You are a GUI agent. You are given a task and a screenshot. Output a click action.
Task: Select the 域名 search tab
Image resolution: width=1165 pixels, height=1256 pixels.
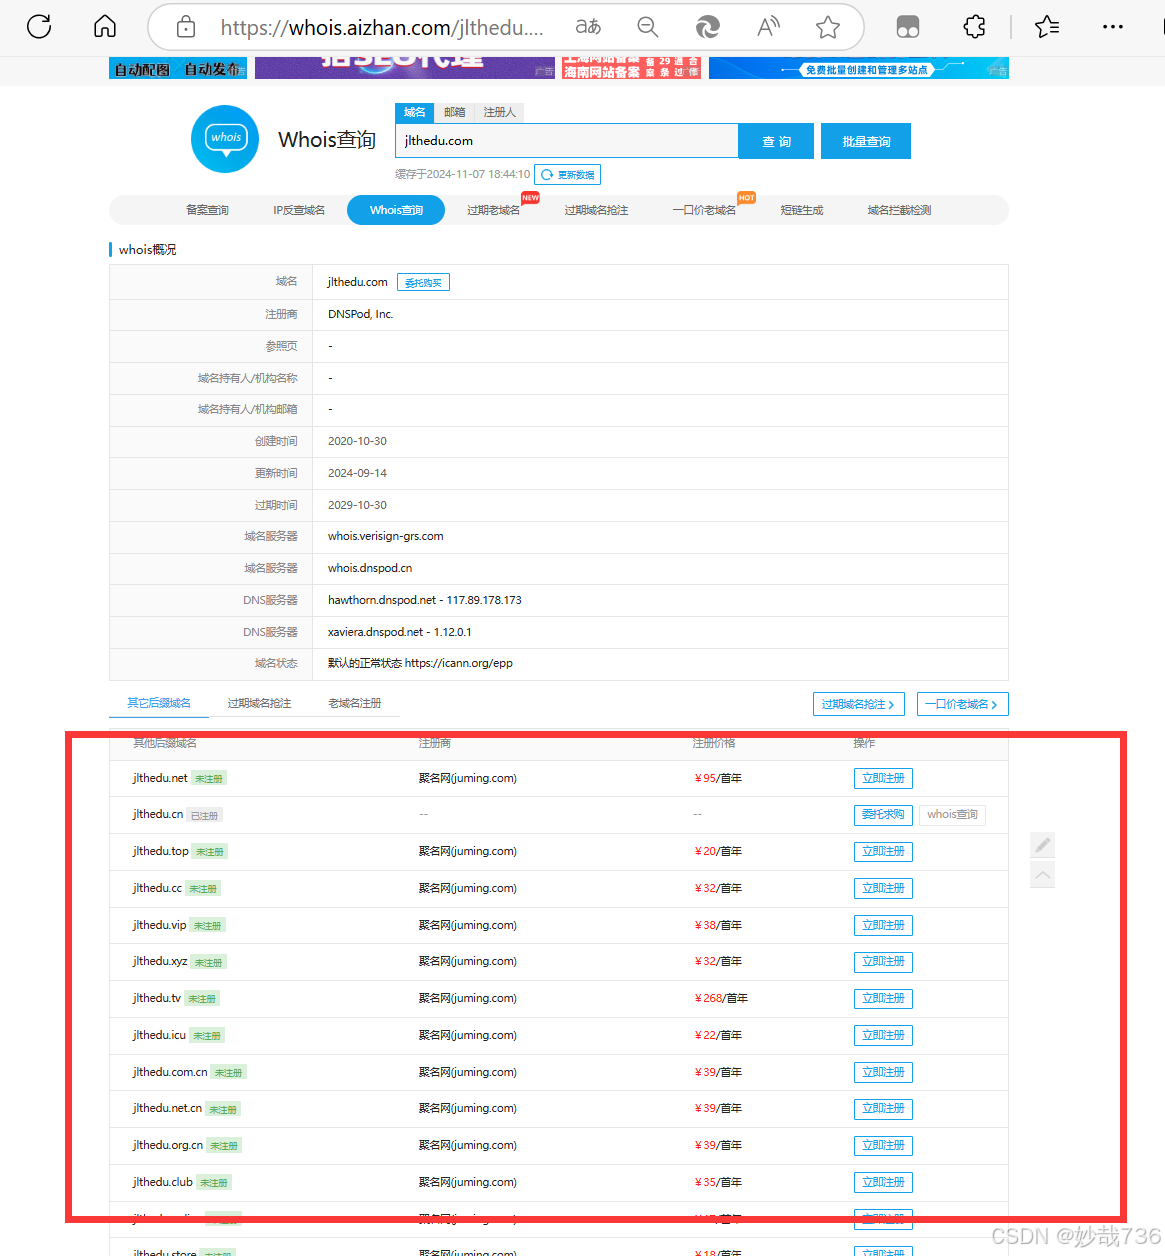pyautogui.click(x=415, y=112)
